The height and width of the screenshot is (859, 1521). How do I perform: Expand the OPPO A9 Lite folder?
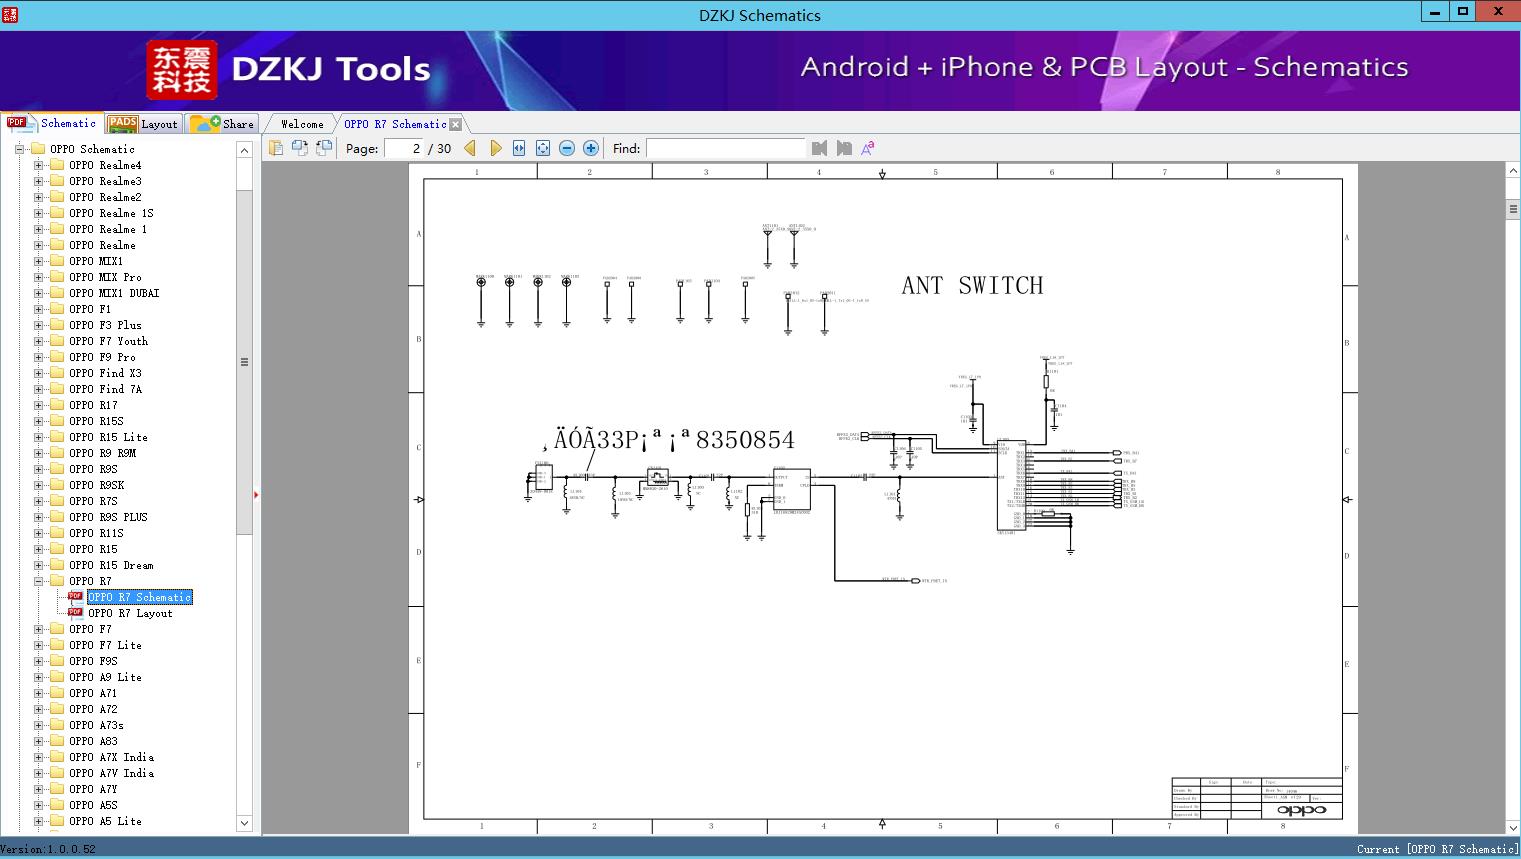(38, 677)
